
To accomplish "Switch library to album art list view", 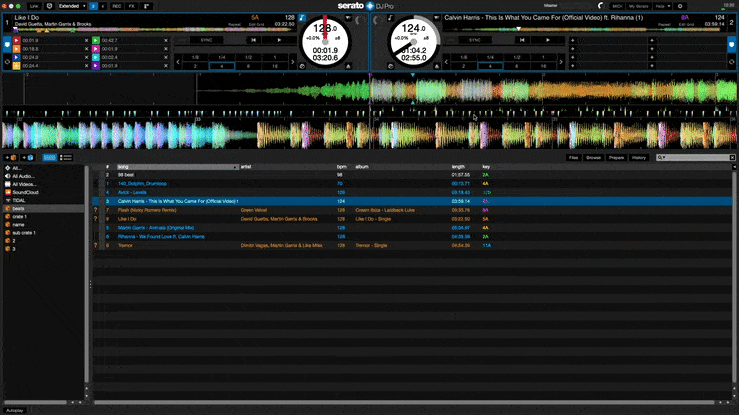I will tap(66, 158).
